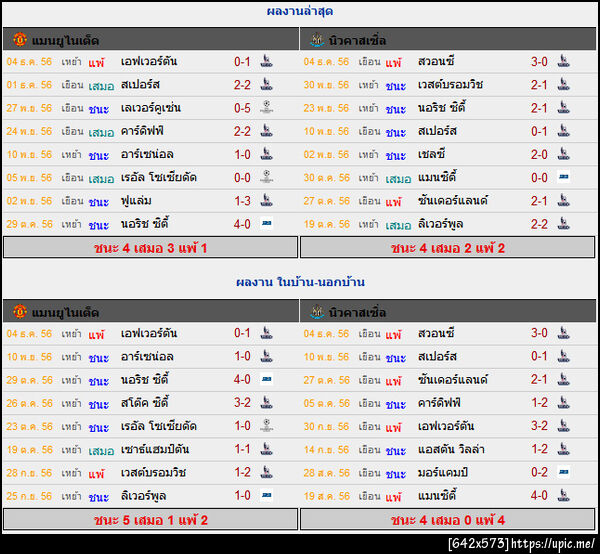This screenshot has width=600, height=554.
Task: Click the date '23 ต.ค. 56'
Action: tap(29, 426)
